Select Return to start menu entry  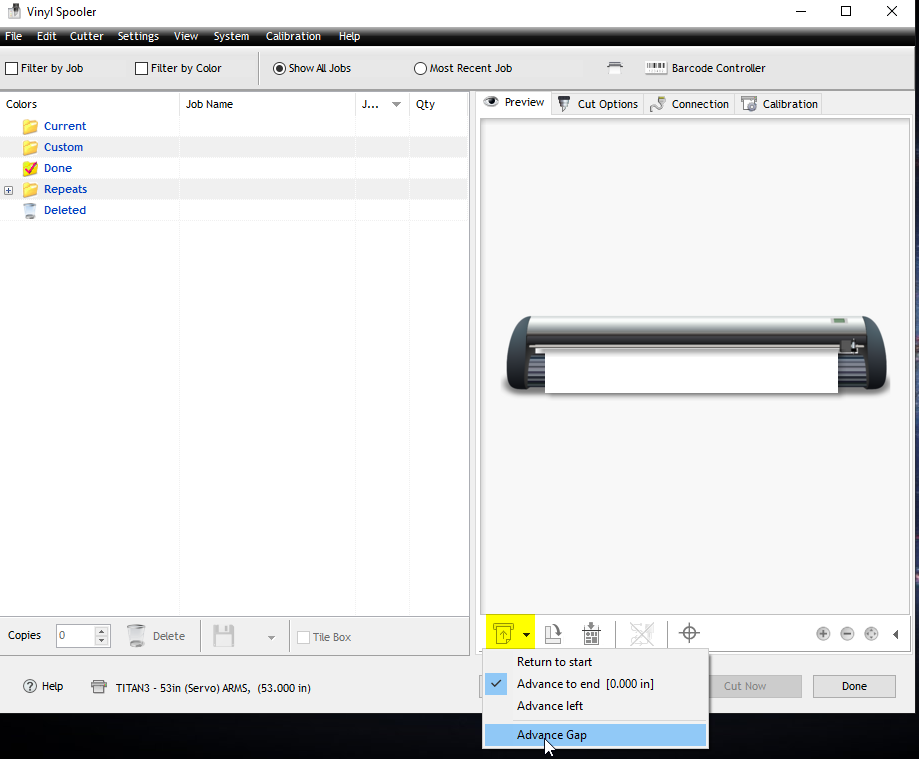point(595,662)
